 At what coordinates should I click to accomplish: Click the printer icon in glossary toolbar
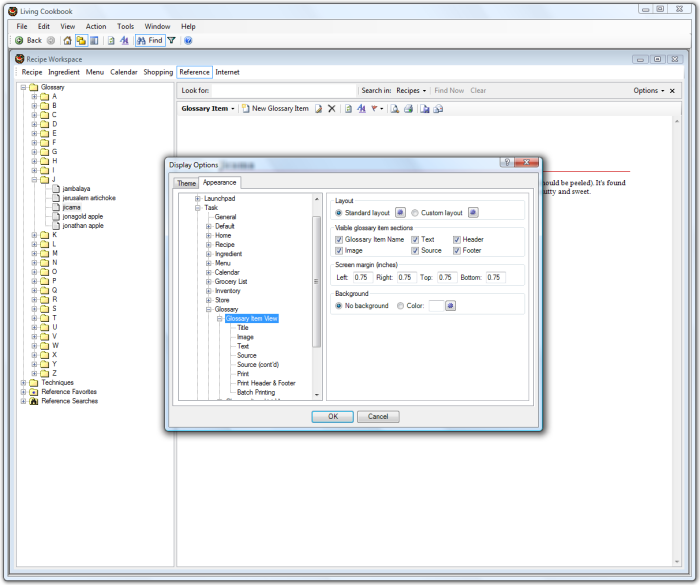pyautogui.click(x=408, y=109)
